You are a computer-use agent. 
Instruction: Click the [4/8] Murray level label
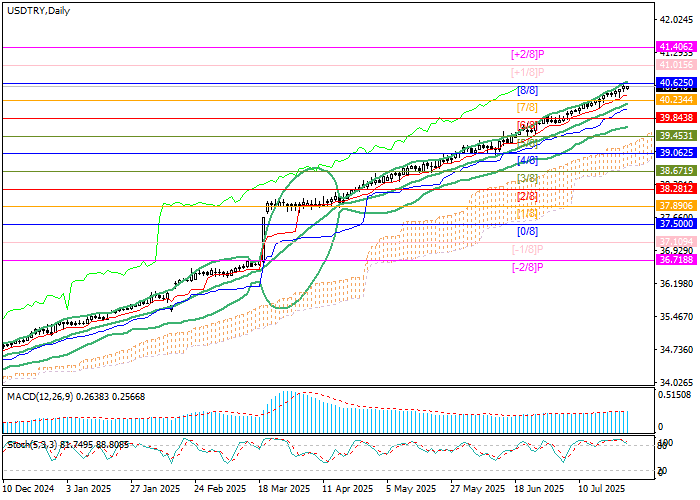coord(527,160)
